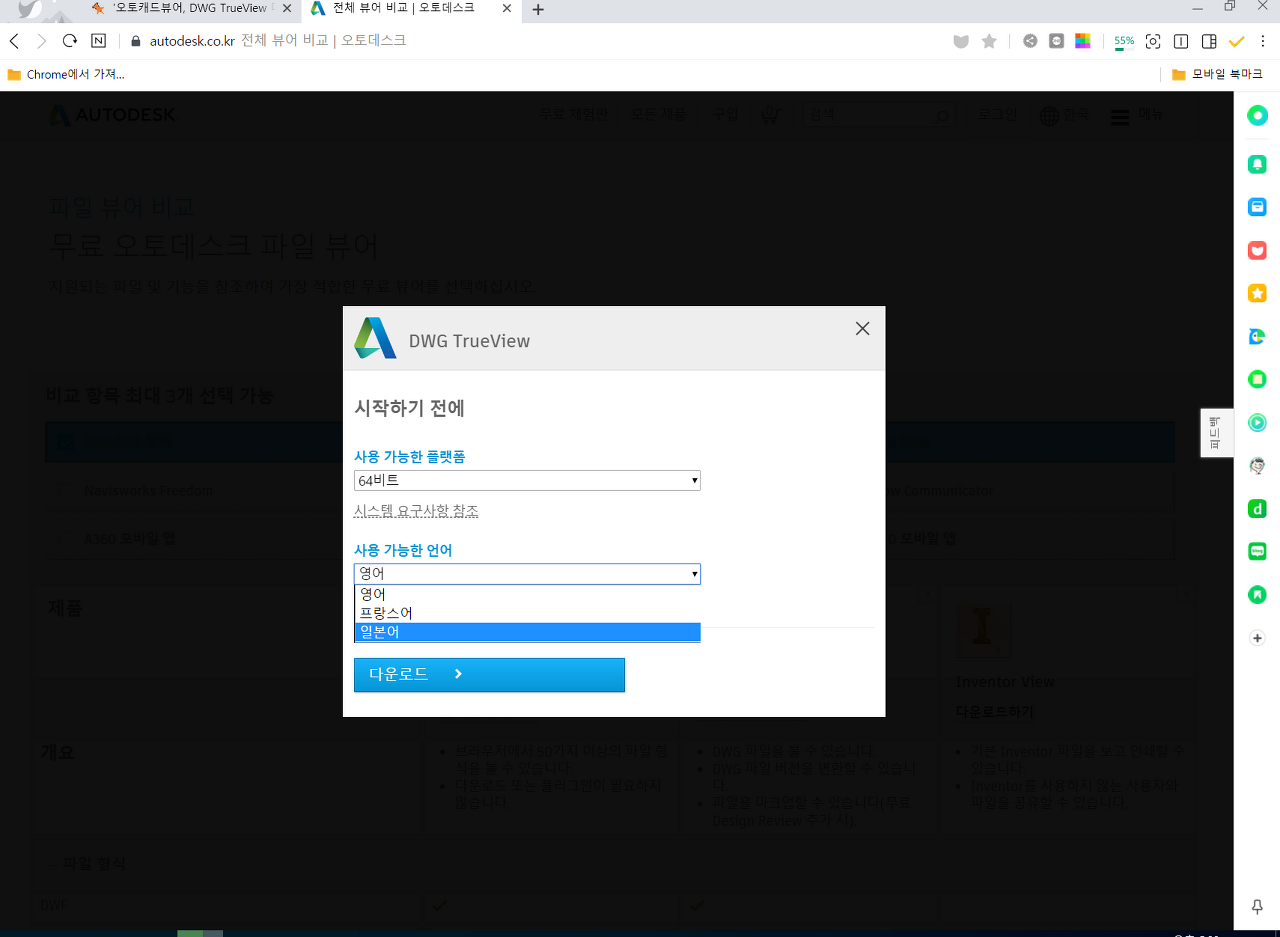The image size is (1280, 937).
Task: Click the yellow checkmark icon
Action: (x=1236, y=41)
